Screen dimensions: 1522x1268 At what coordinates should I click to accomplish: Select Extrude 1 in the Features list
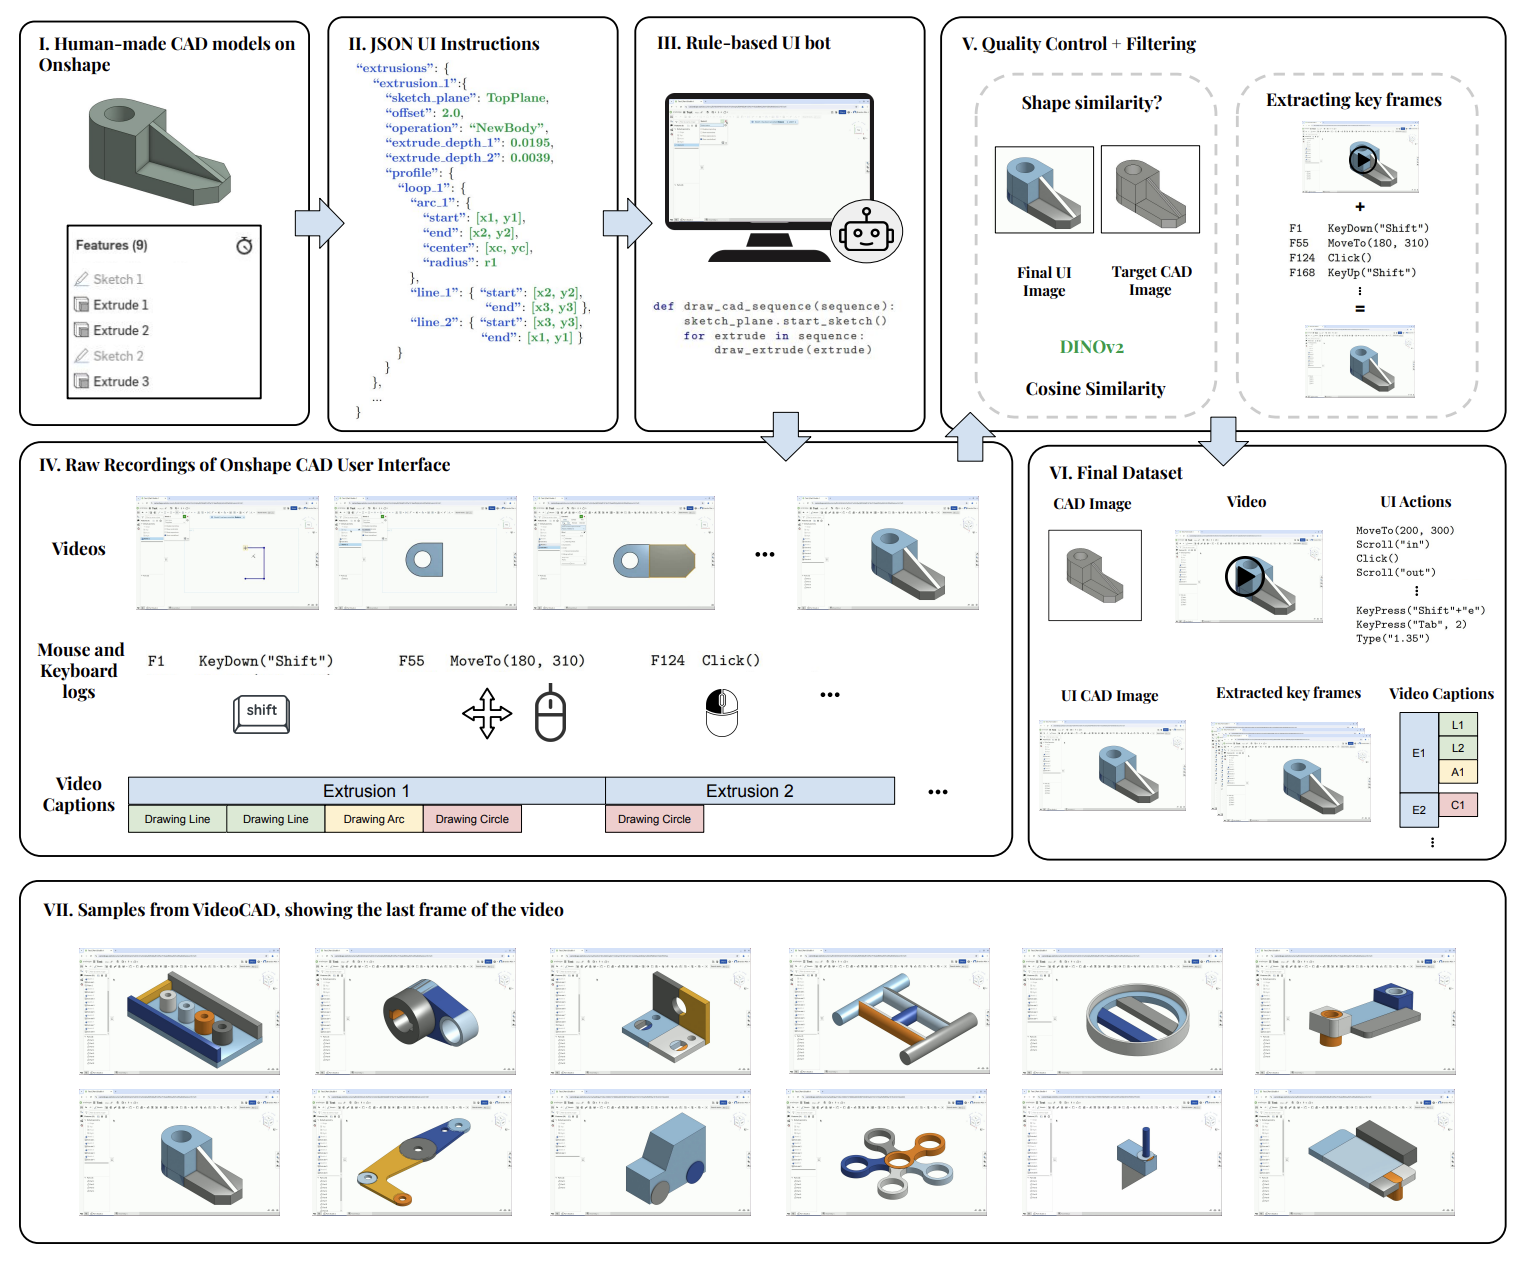pyautogui.click(x=120, y=305)
